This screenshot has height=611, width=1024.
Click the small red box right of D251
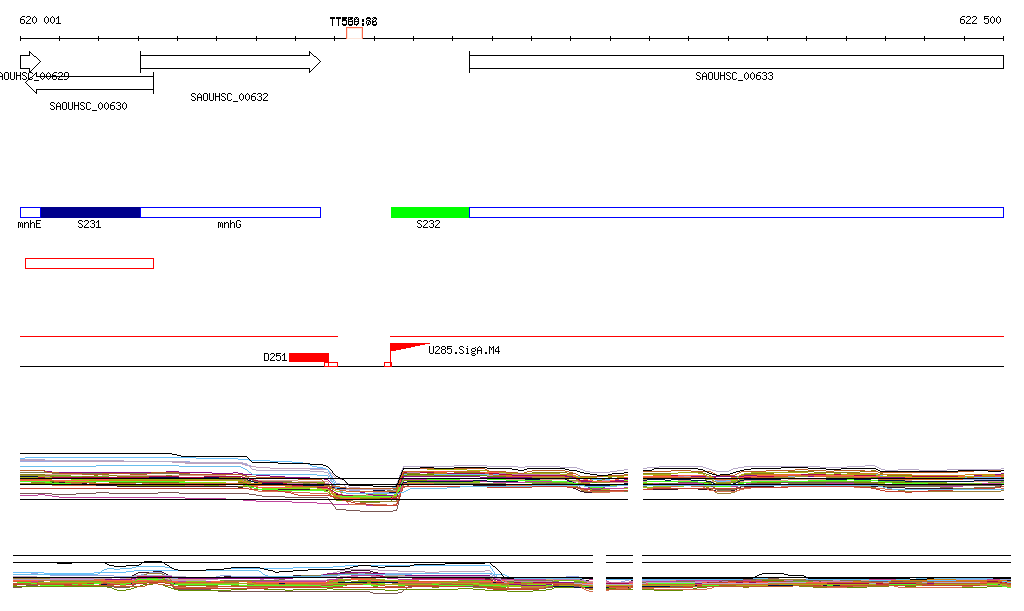[332, 364]
